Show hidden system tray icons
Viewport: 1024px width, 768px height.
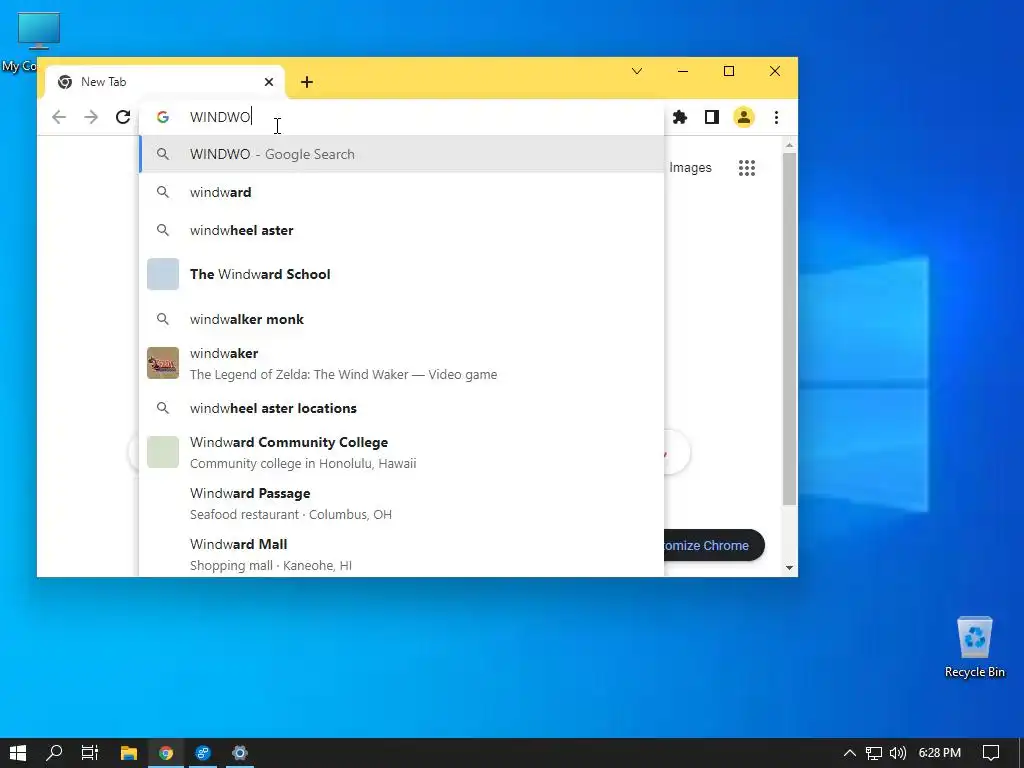click(x=850, y=753)
